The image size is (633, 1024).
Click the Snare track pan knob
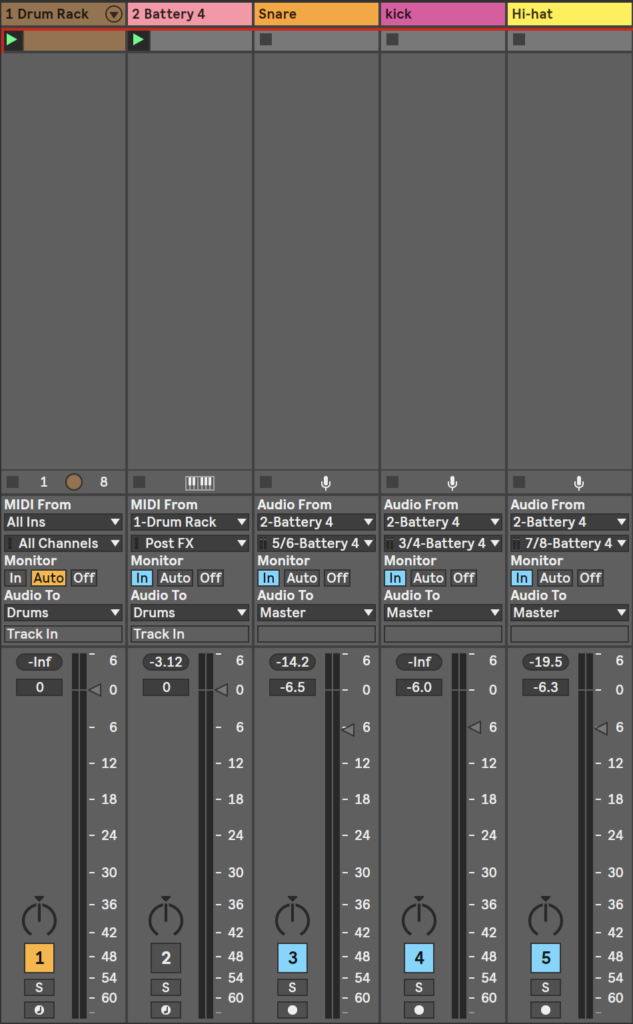(292, 917)
